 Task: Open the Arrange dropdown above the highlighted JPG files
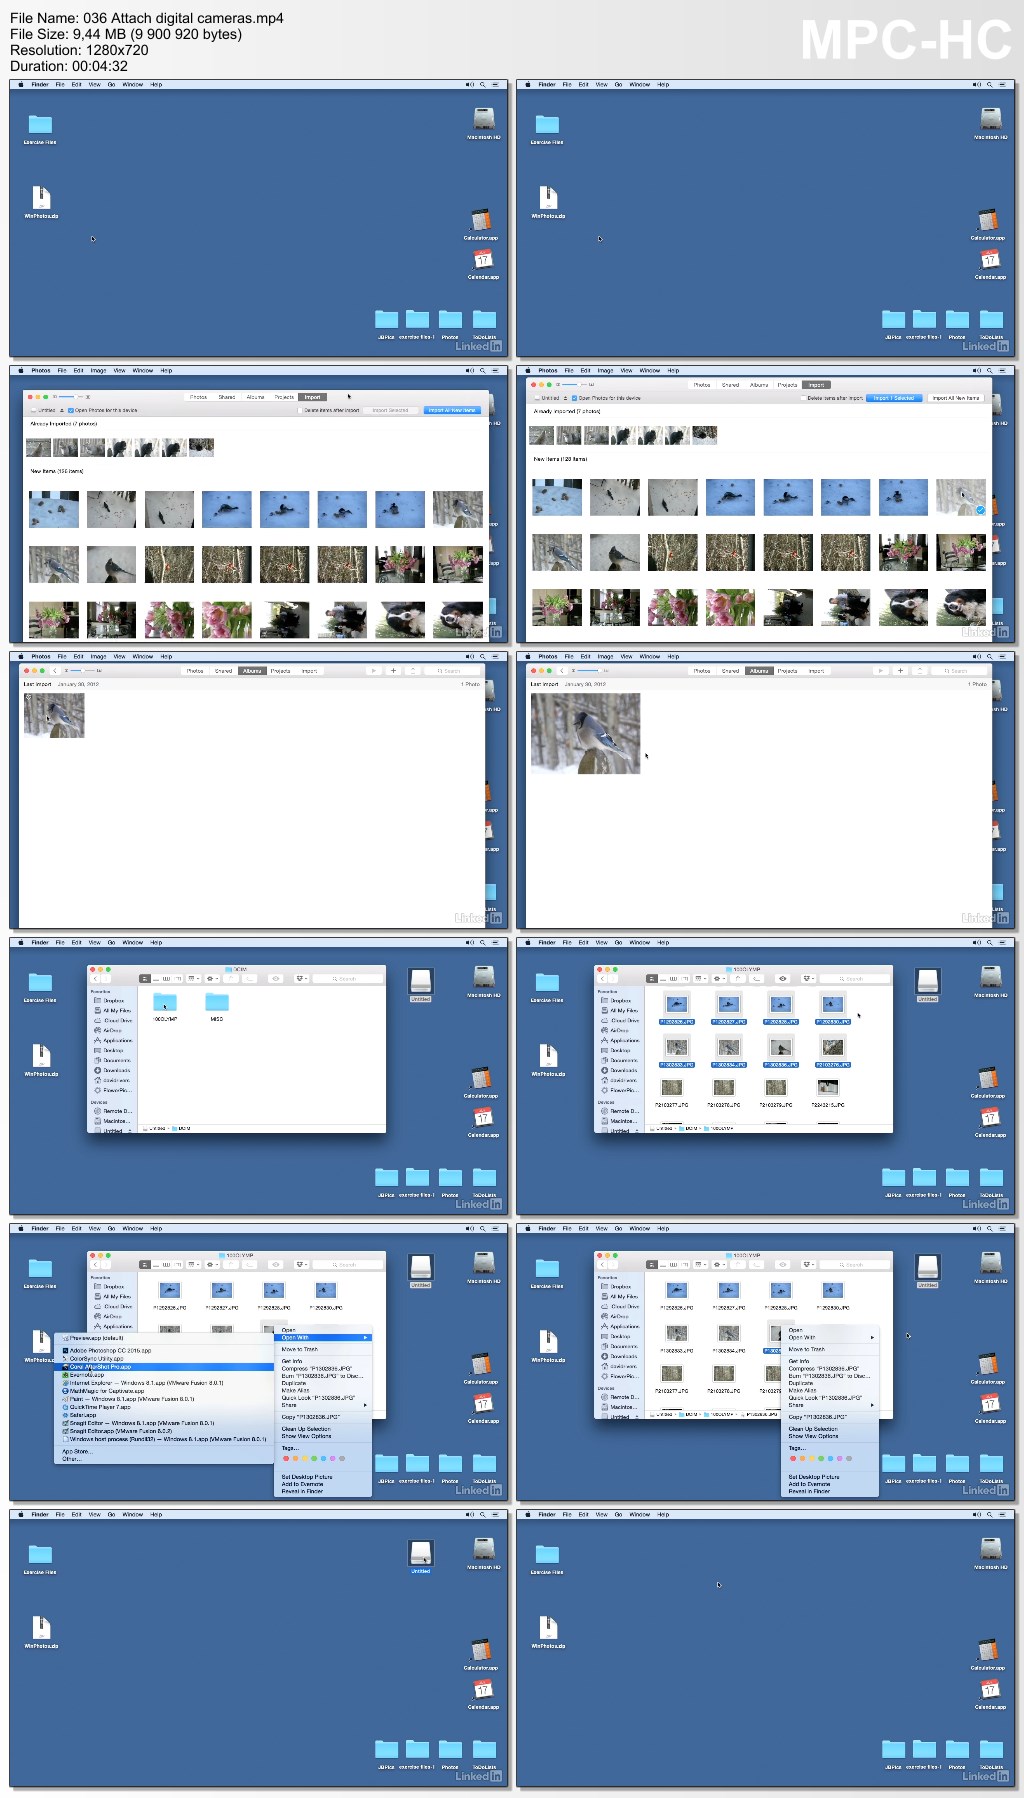703,979
